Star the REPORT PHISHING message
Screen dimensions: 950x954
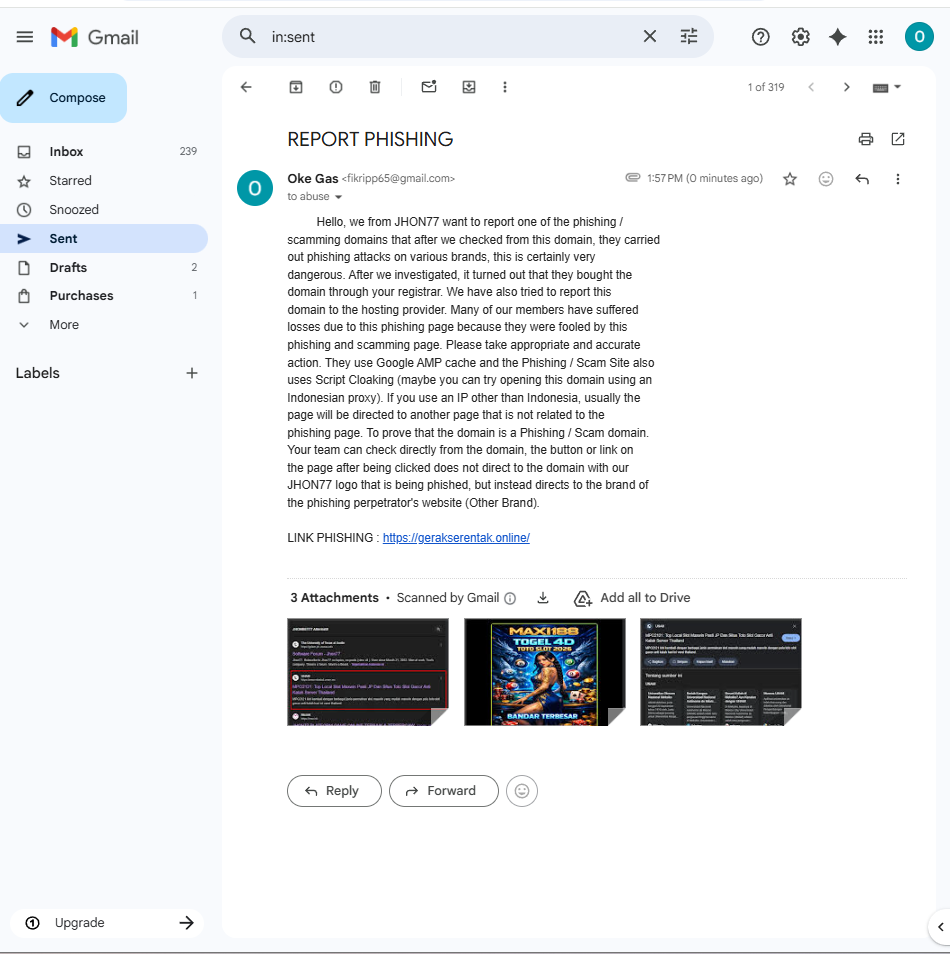point(789,179)
